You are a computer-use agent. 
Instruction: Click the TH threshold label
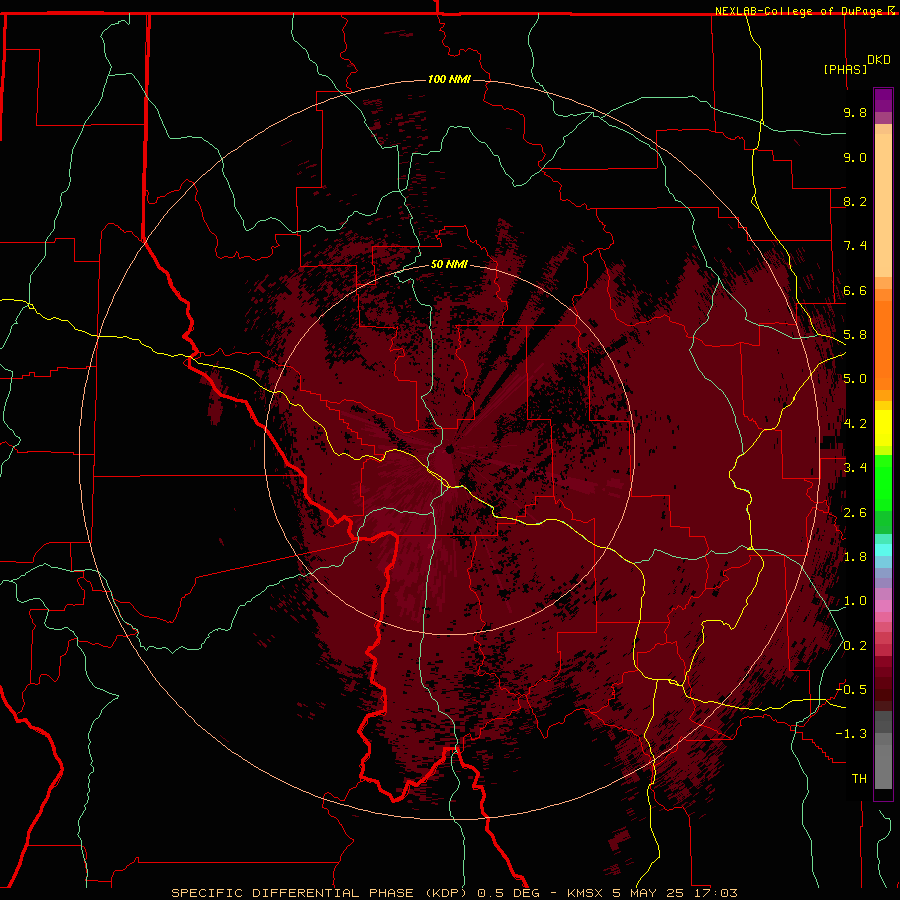(859, 779)
